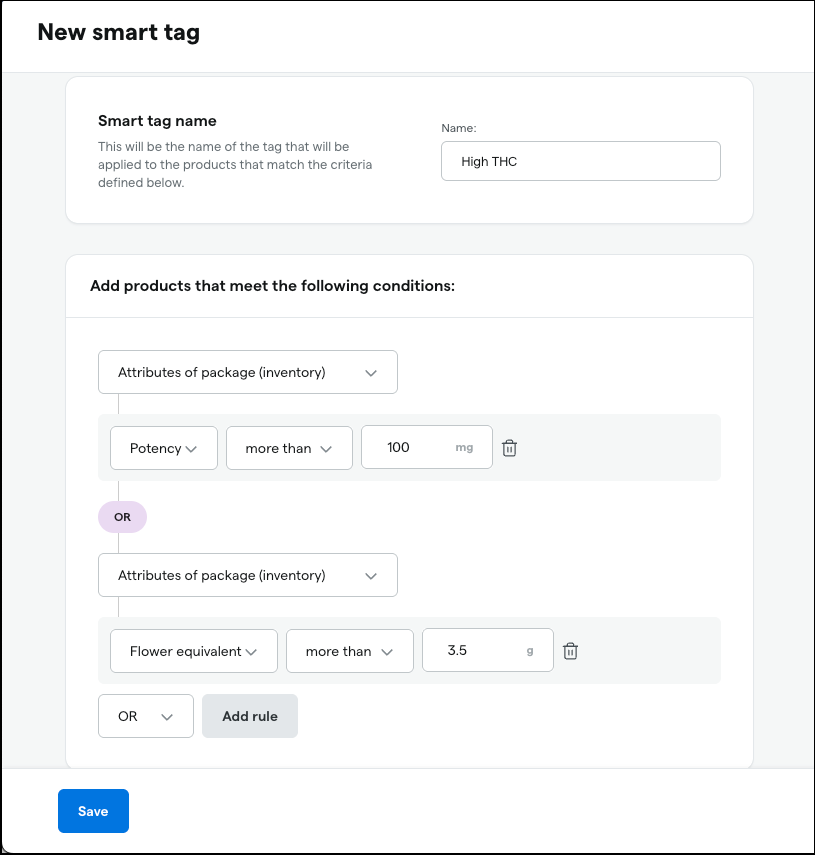Click the flower equivalent value field showing 3.5
Image resolution: width=815 pixels, height=855 pixels.
click(487, 650)
